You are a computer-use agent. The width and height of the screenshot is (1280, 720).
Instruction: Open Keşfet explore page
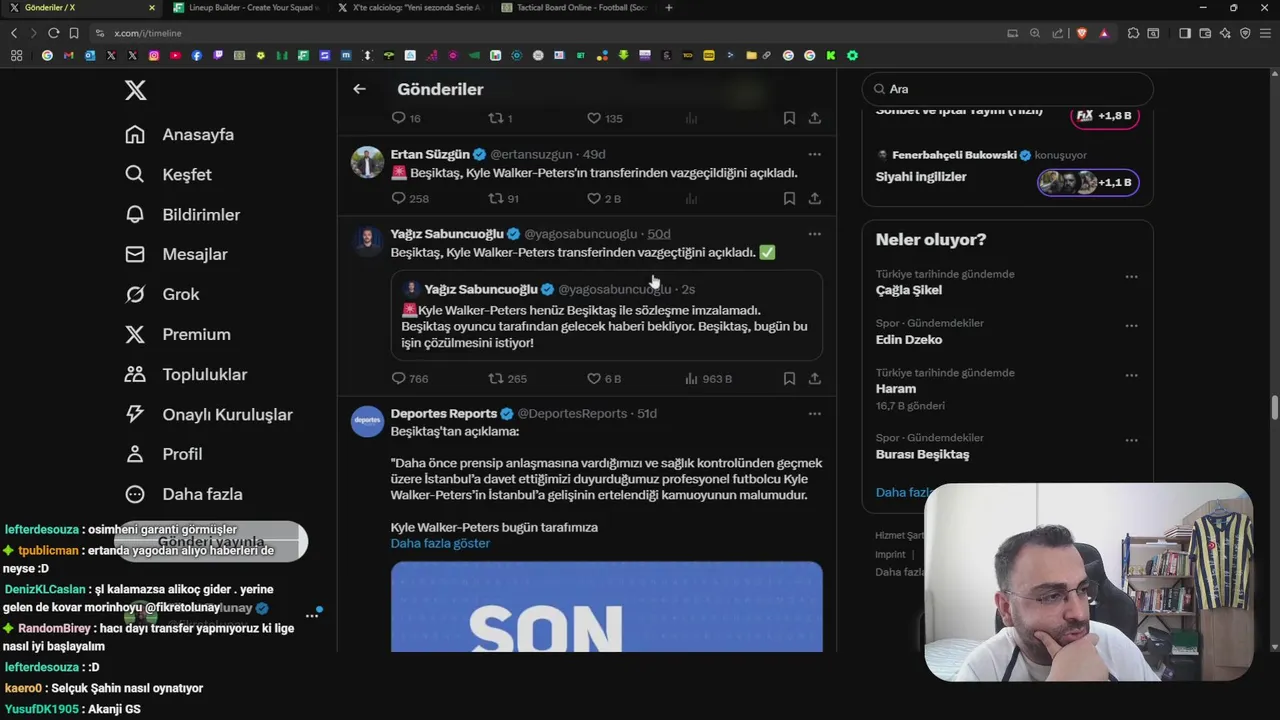coord(168,175)
